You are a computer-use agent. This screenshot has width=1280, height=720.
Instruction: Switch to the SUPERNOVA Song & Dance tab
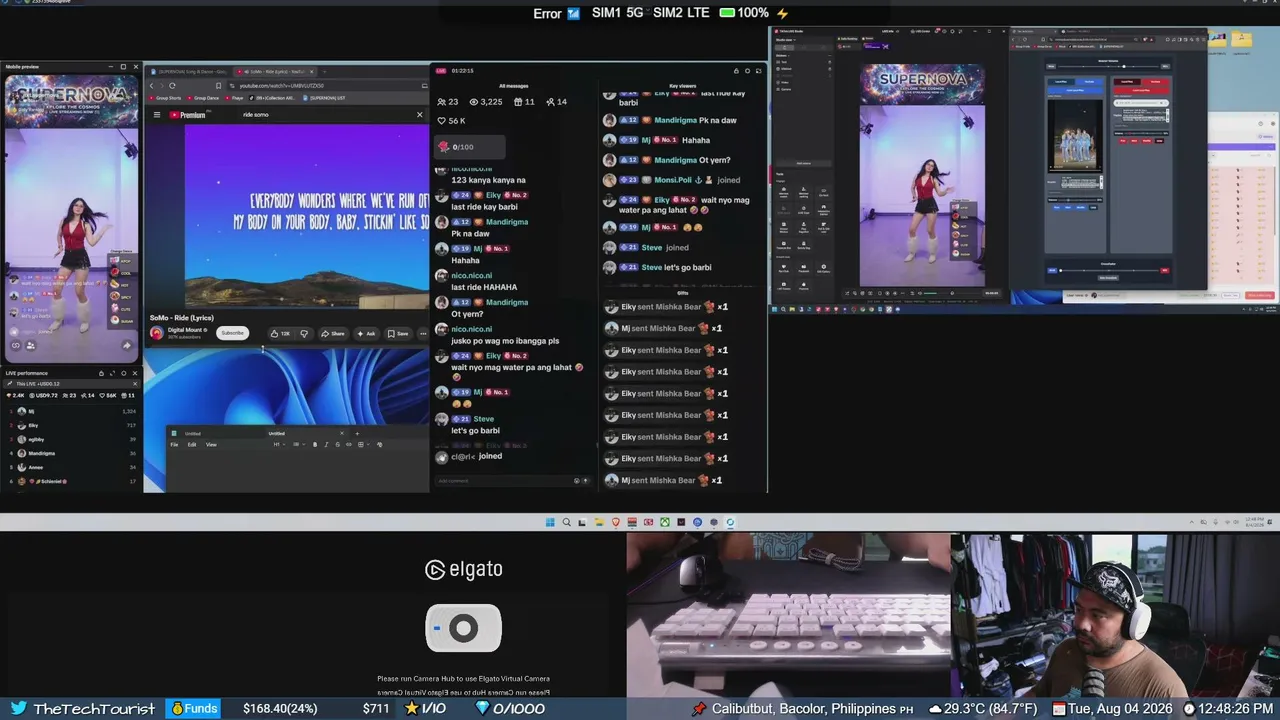point(190,71)
